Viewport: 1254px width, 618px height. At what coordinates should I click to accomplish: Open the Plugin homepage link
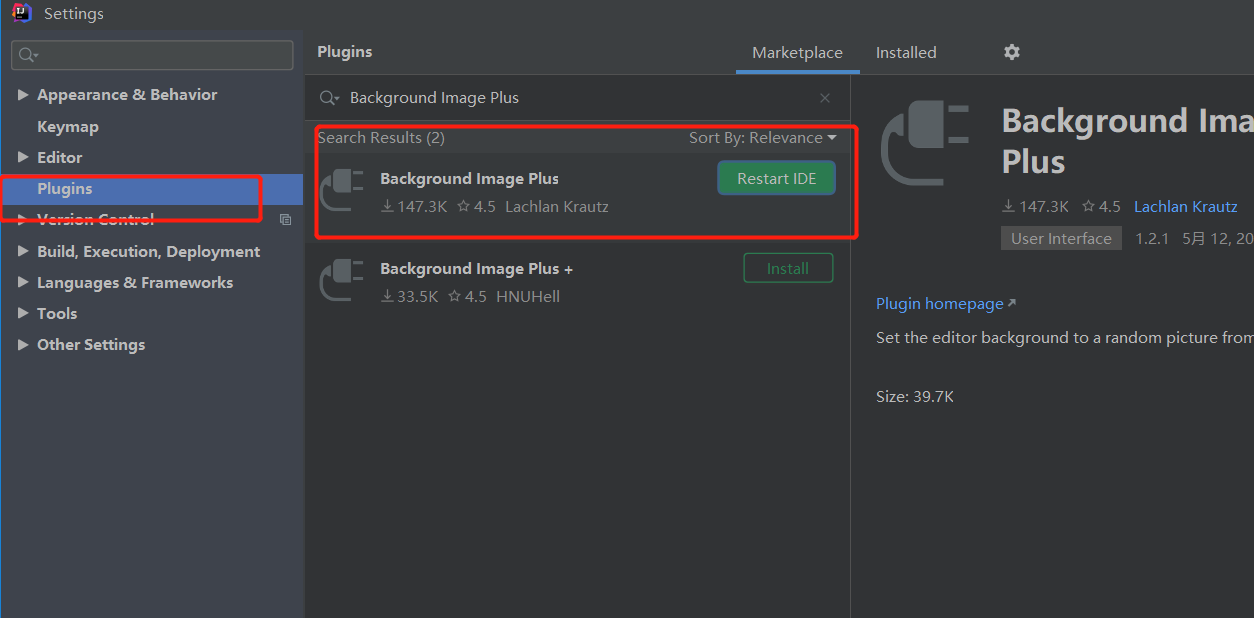click(x=938, y=303)
